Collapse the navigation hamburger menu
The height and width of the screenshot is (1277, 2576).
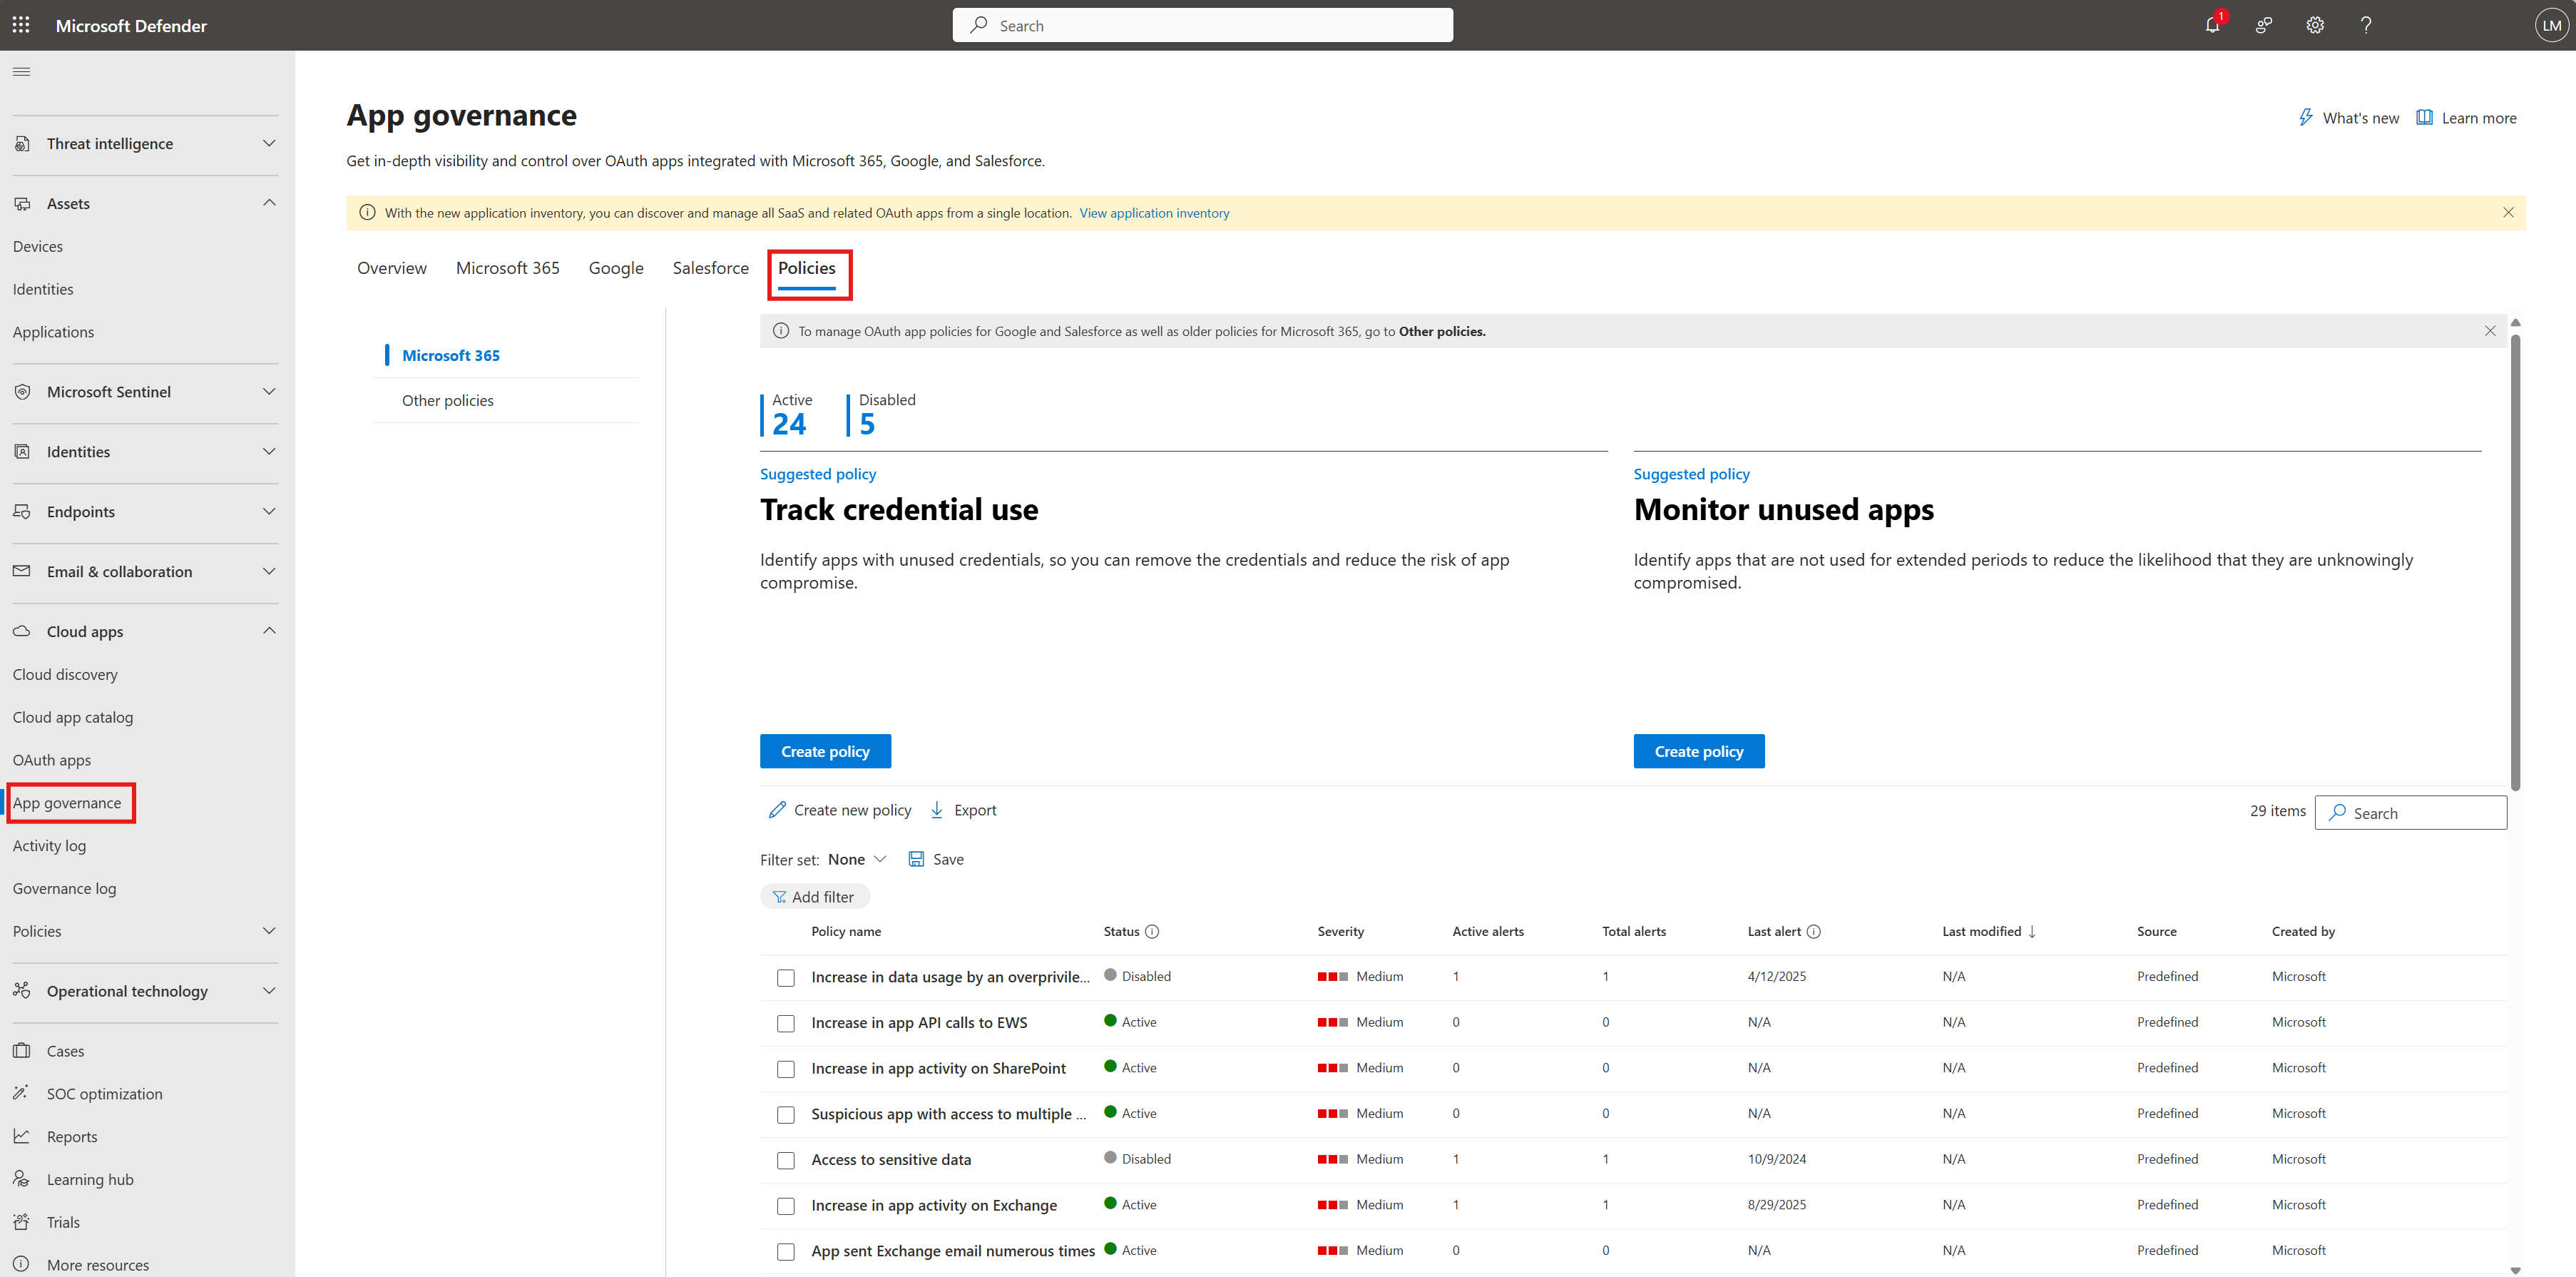(21, 72)
